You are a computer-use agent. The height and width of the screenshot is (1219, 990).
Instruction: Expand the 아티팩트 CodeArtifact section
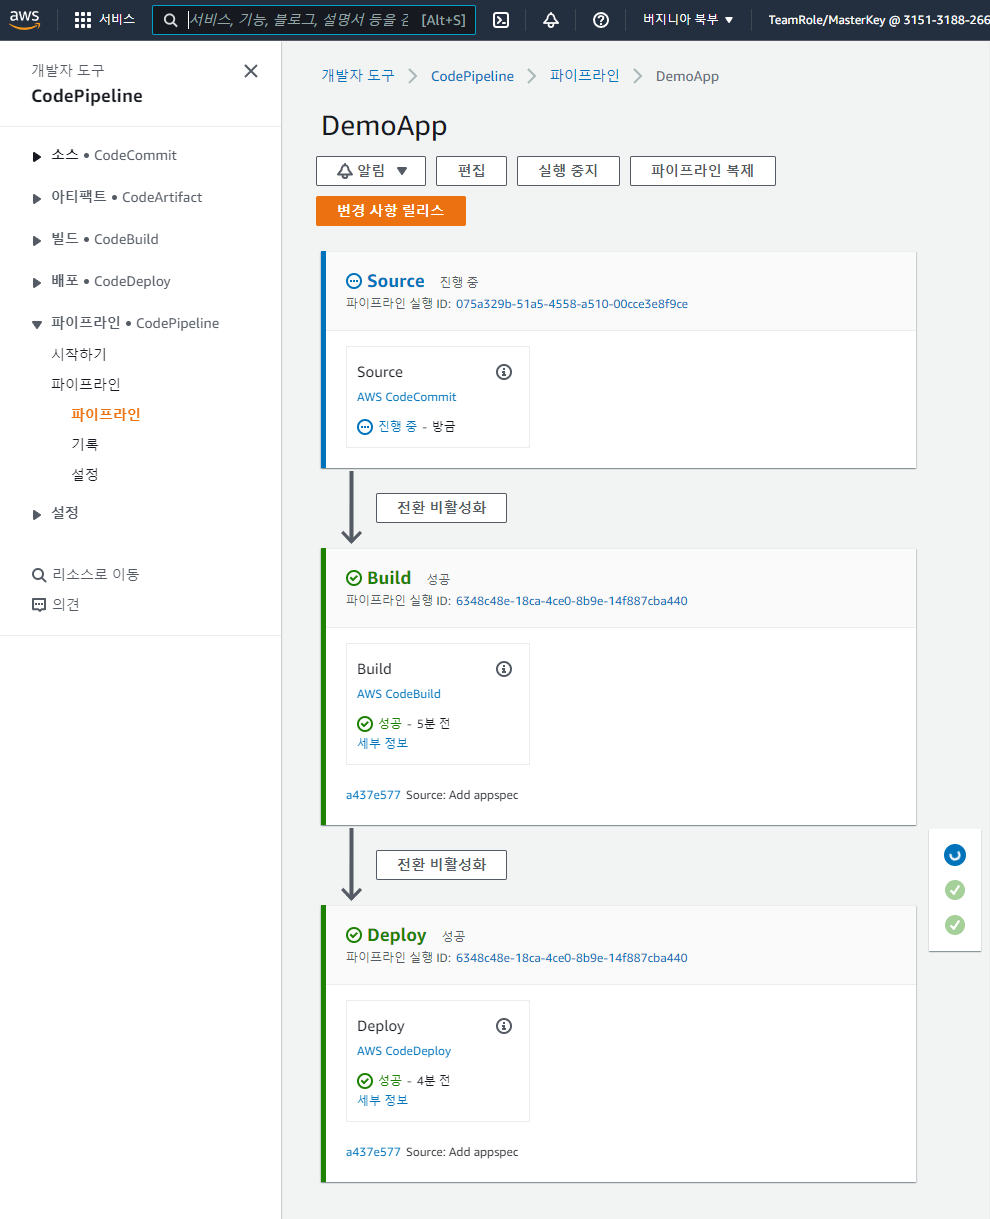coord(37,198)
